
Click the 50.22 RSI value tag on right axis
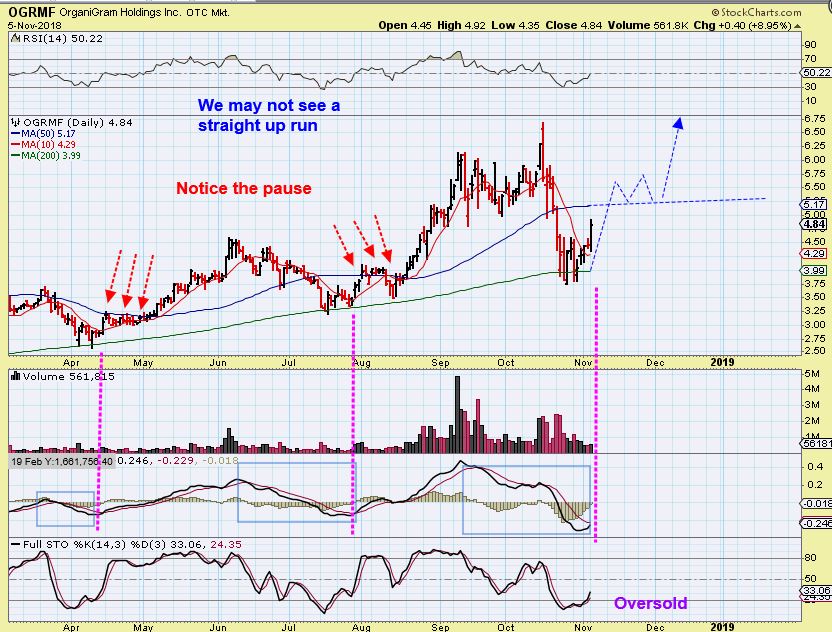point(817,73)
